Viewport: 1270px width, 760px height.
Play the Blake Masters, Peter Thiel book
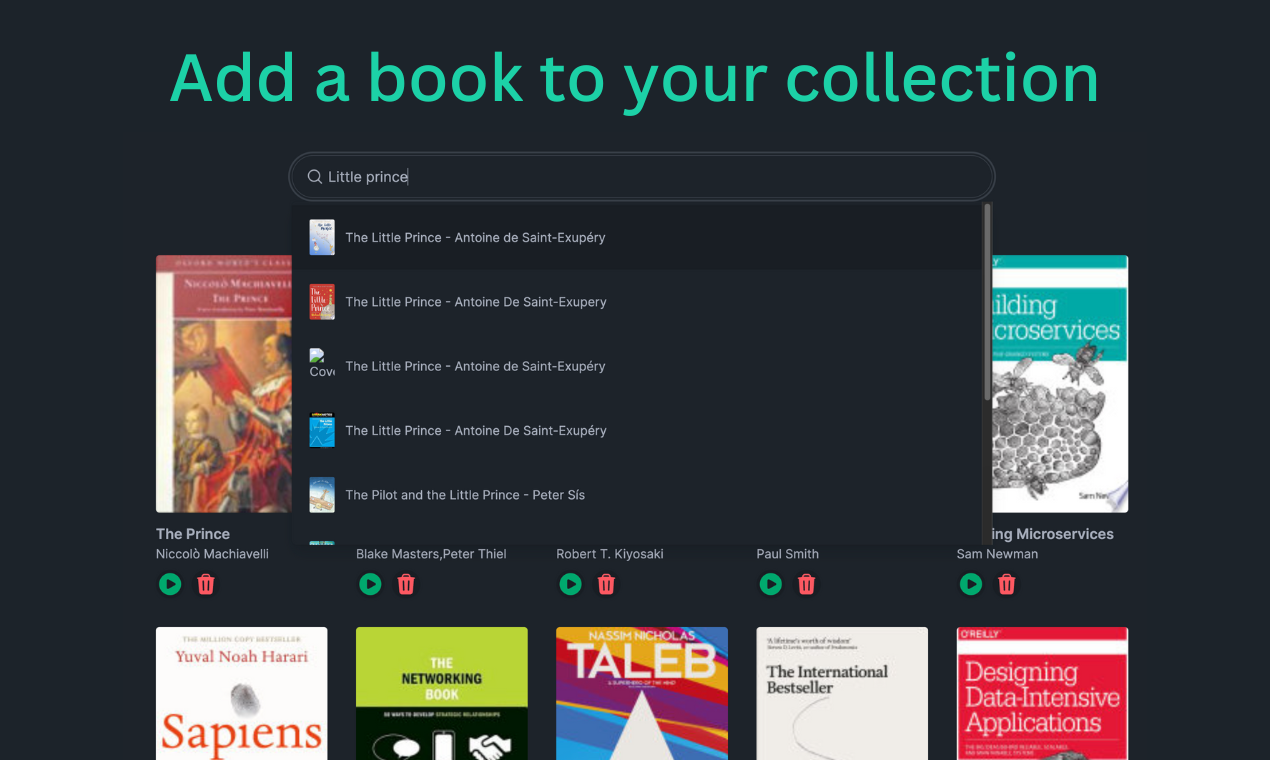click(x=370, y=584)
